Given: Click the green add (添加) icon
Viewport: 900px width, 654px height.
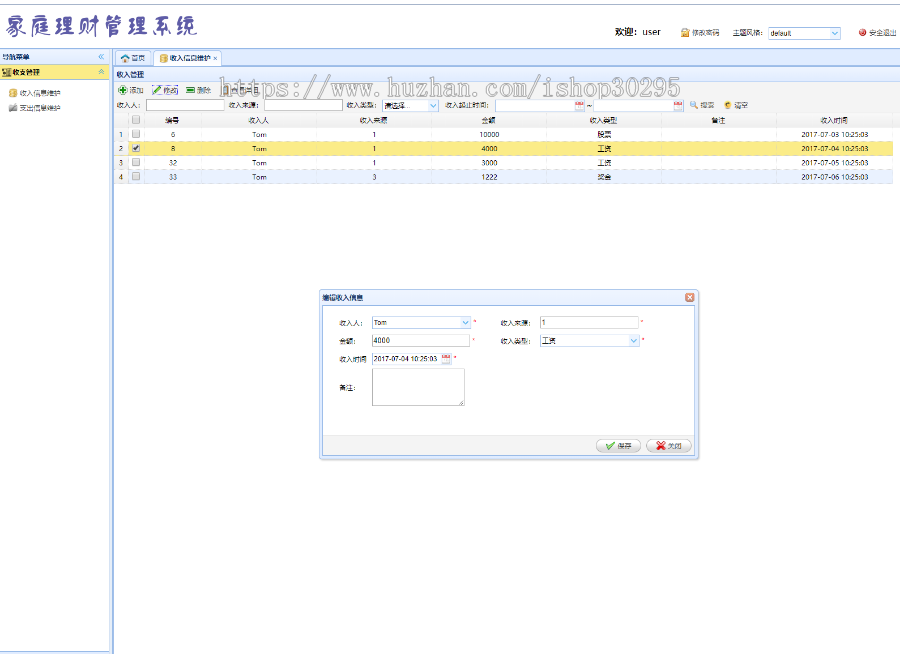Looking at the screenshot, I should point(123,90).
